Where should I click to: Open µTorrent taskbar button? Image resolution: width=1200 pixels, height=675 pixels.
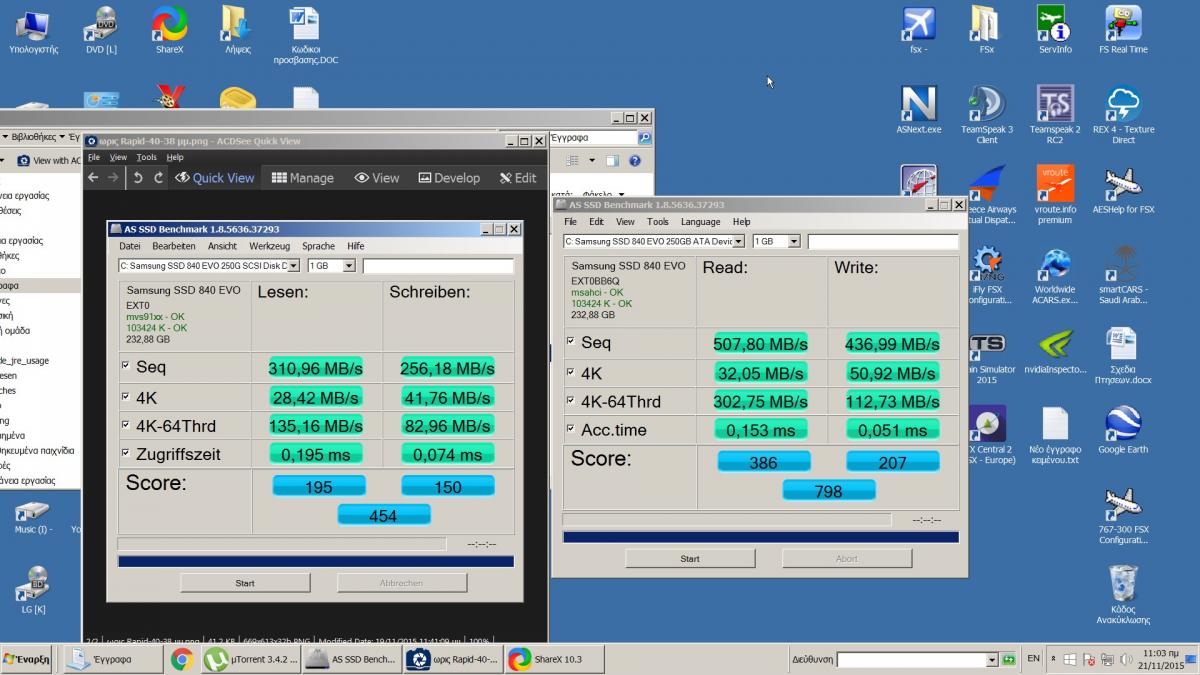pyautogui.click(x=250, y=659)
